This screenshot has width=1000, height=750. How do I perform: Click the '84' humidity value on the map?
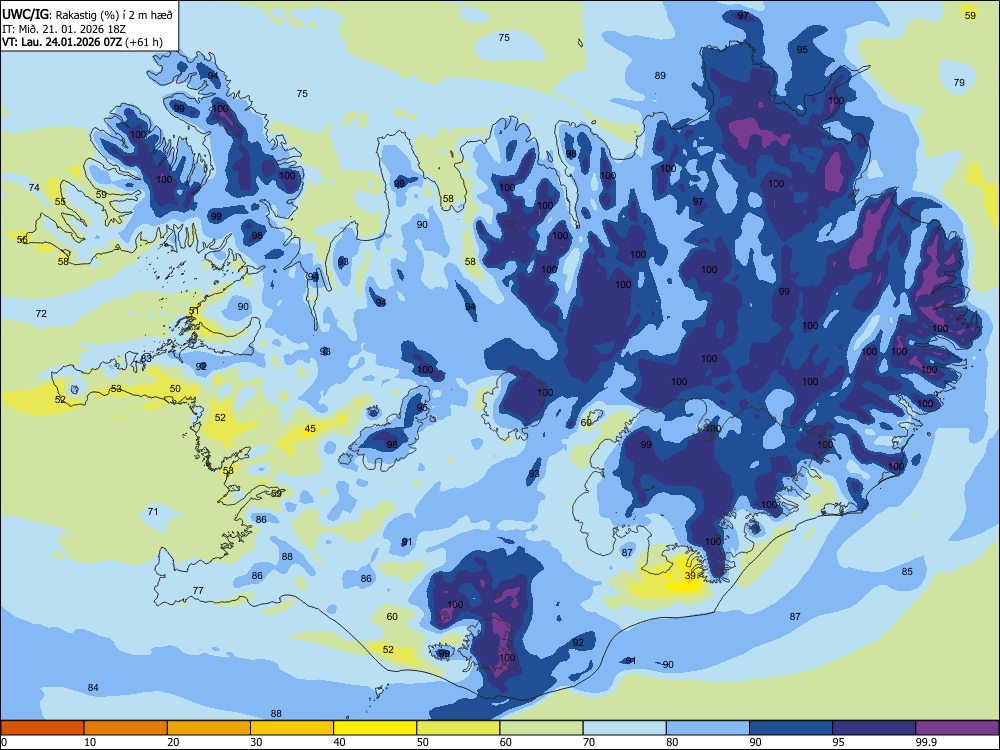click(x=93, y=688)
